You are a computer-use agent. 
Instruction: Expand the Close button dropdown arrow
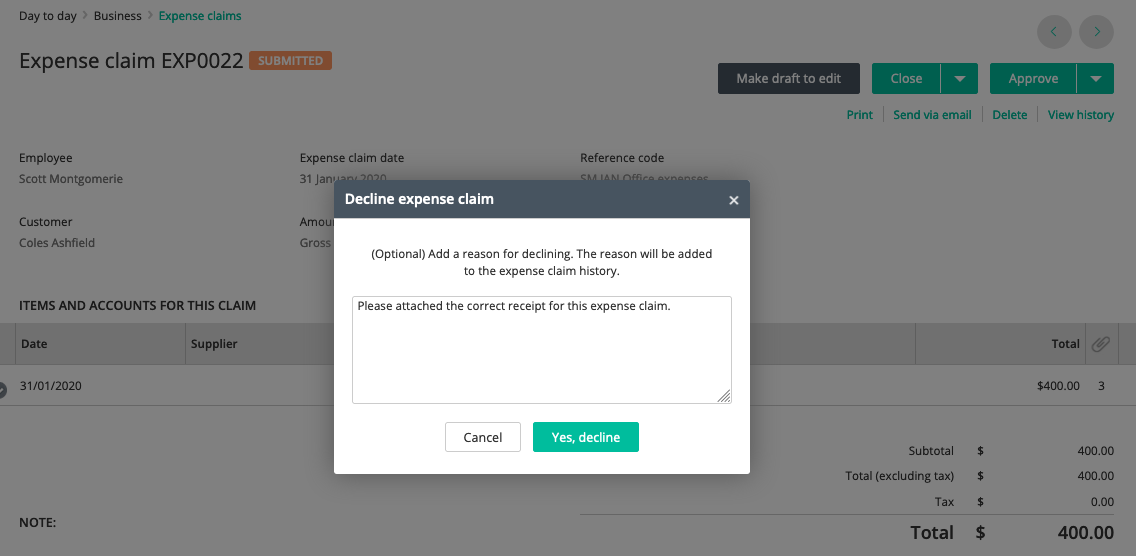960,78
